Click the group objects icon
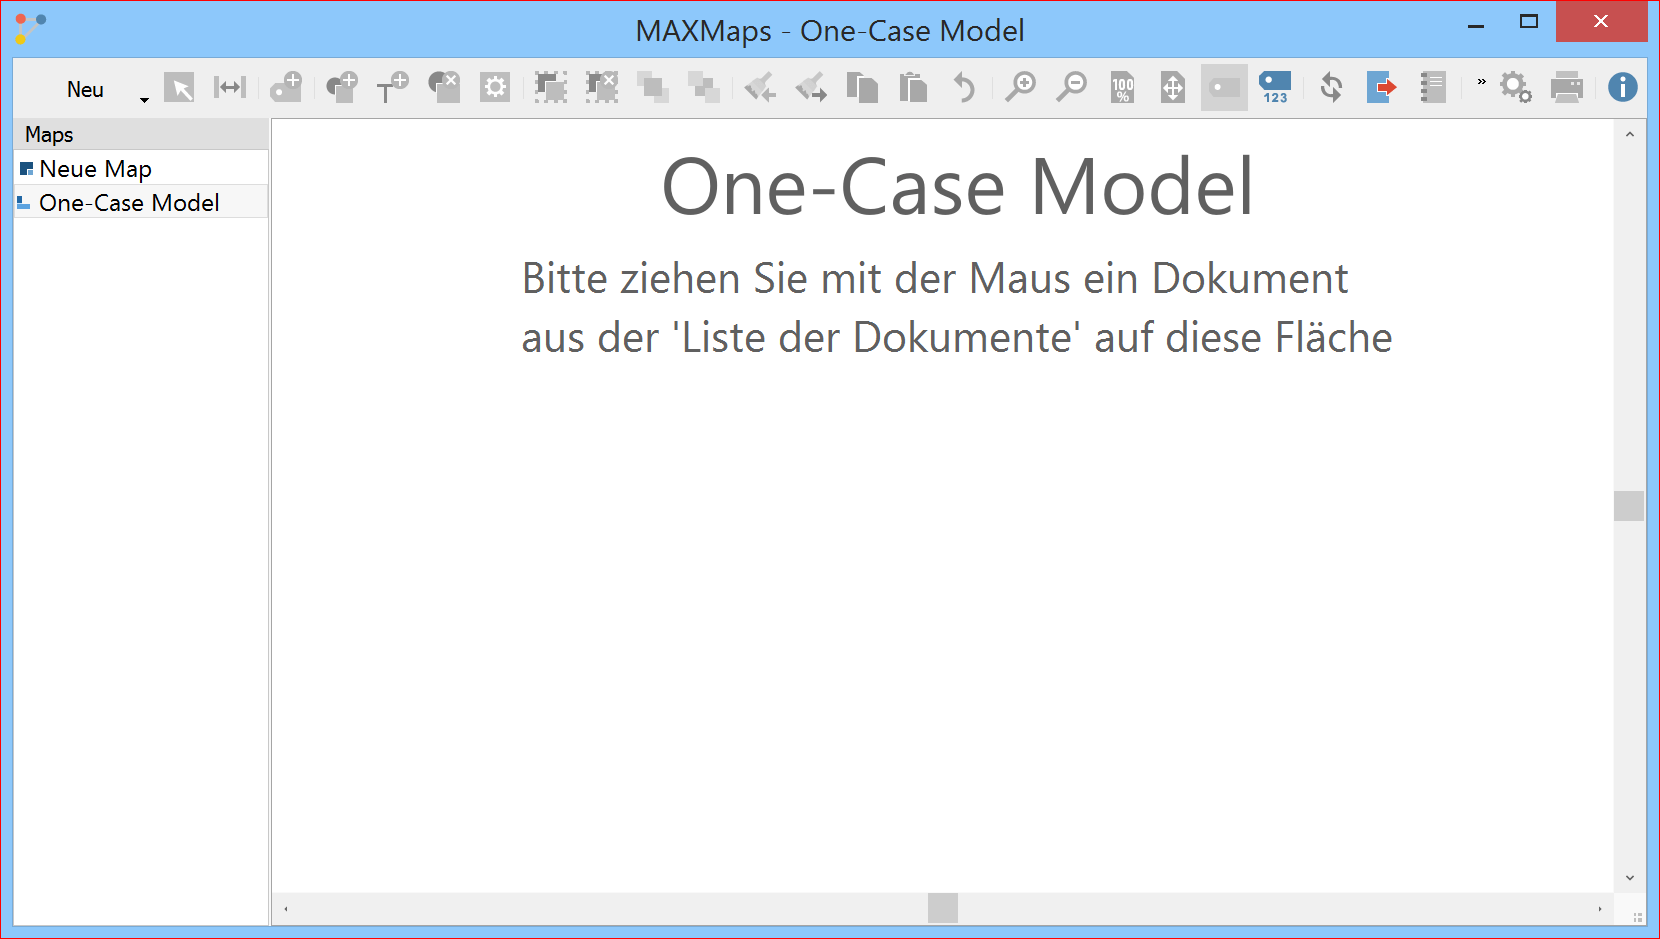Image resolution: width=1660 pixels, height=939 pixels. click(x=550, y=87)
